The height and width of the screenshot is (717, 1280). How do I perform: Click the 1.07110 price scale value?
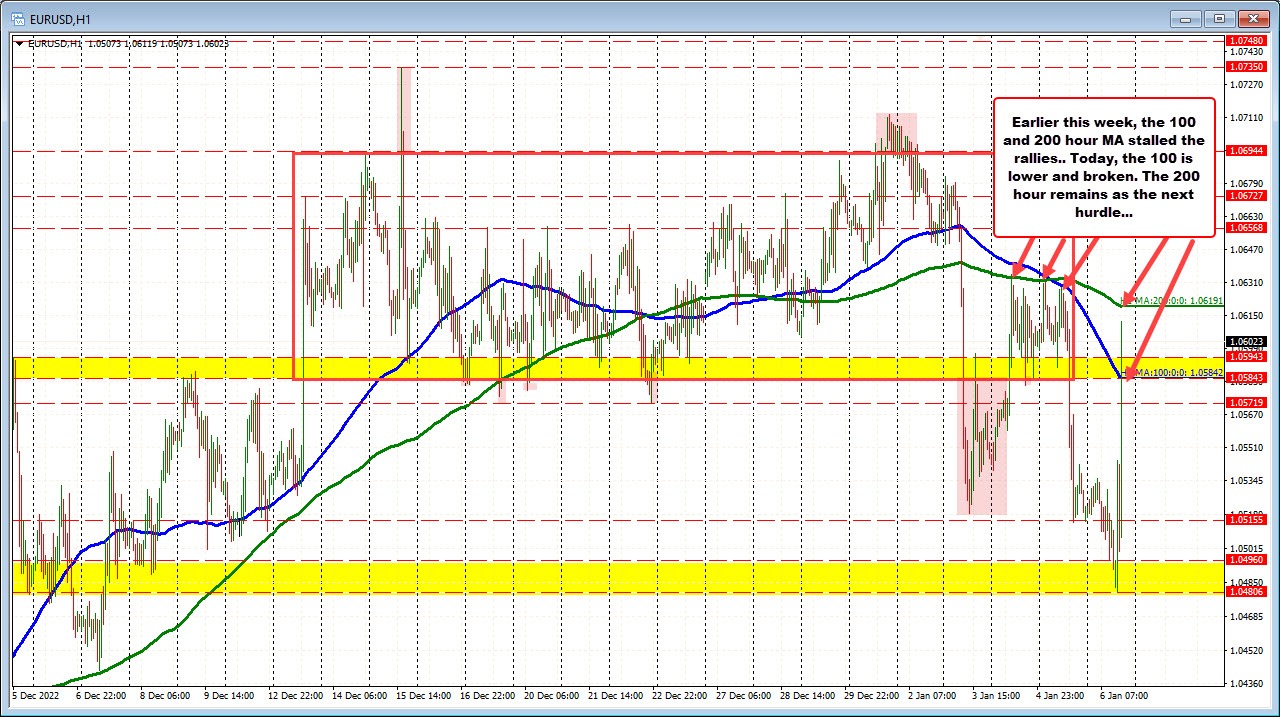point(1246,117)
